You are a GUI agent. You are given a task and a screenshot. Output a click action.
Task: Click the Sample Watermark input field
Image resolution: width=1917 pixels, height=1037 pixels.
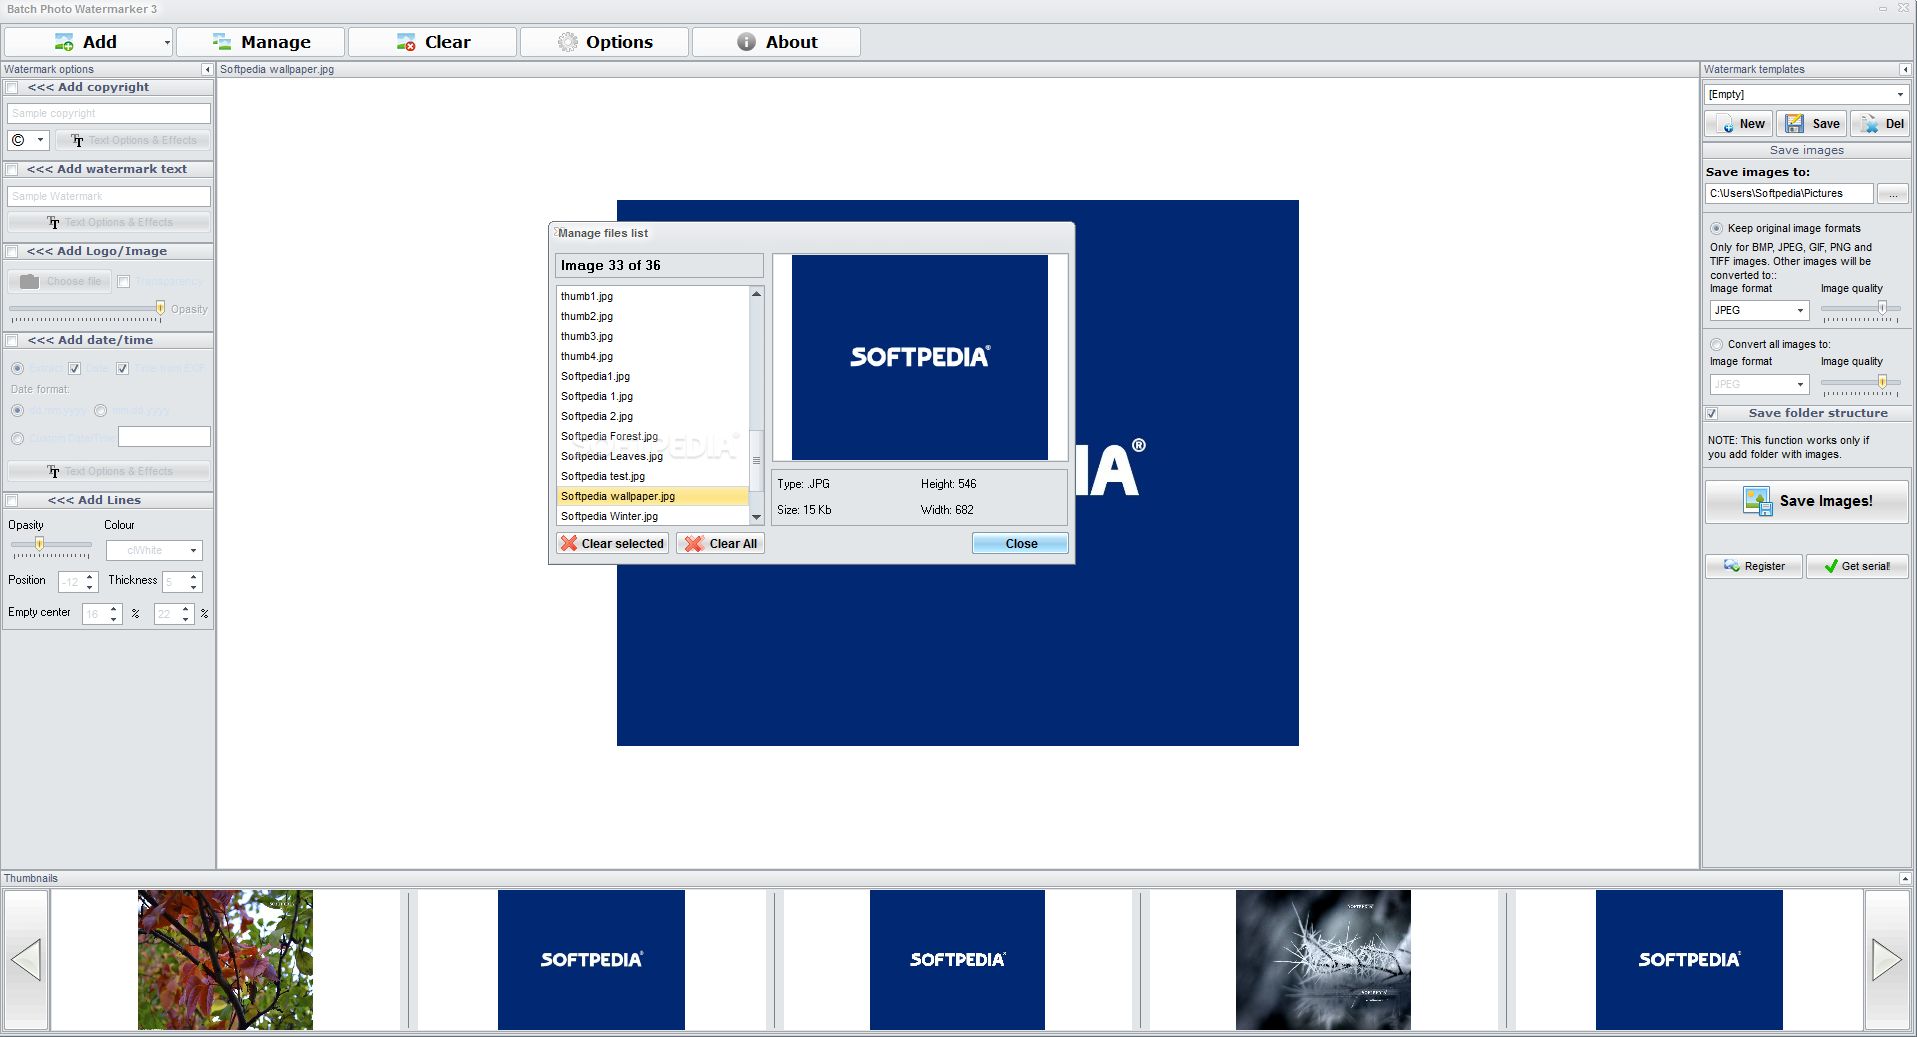coord(109,197)
